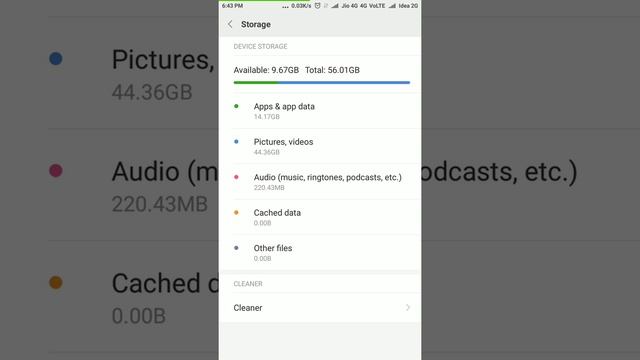
Task: Click the green Apps & app data dot
Action: pos(236,106)
